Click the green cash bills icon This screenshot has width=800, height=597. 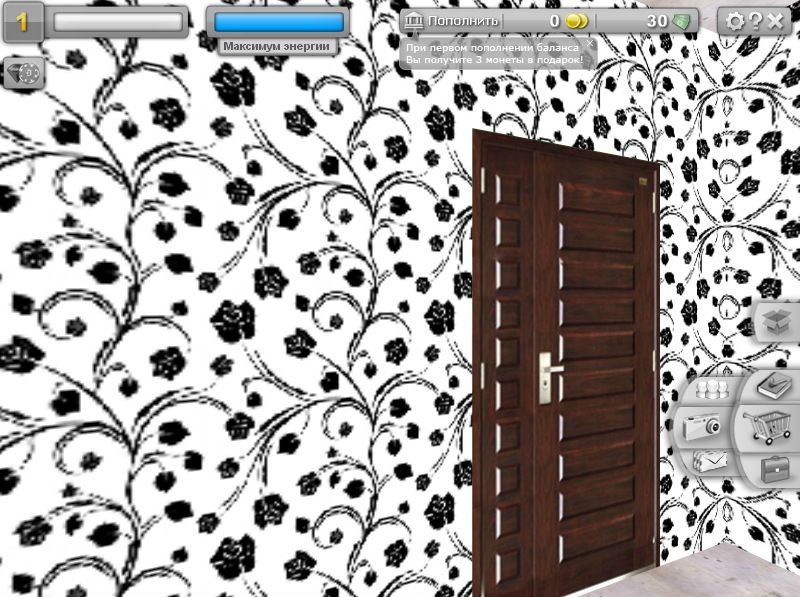[x=681, y=21]
